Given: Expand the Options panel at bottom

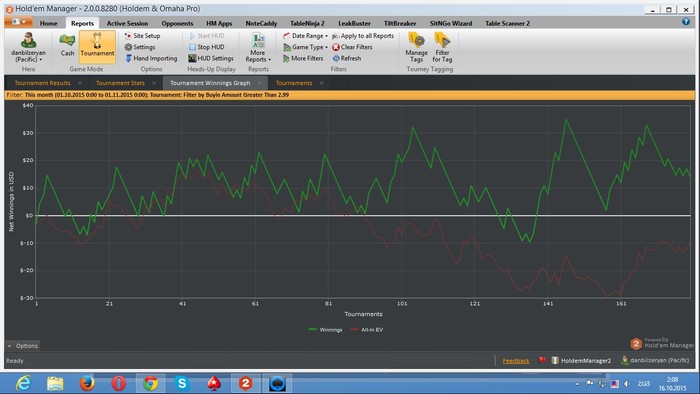Looking at the screenshot, I should (x=22, y=346).
